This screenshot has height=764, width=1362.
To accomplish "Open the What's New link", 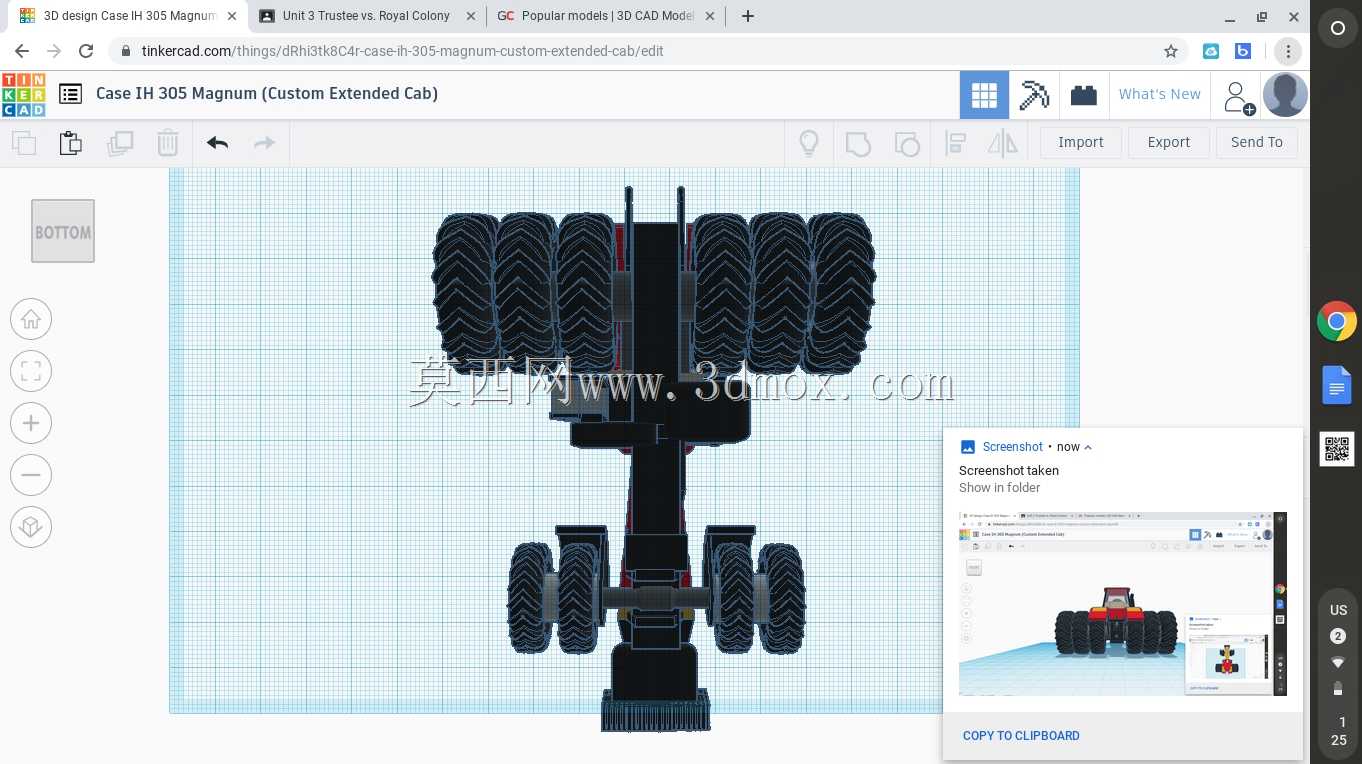I will pos(1160,94).
